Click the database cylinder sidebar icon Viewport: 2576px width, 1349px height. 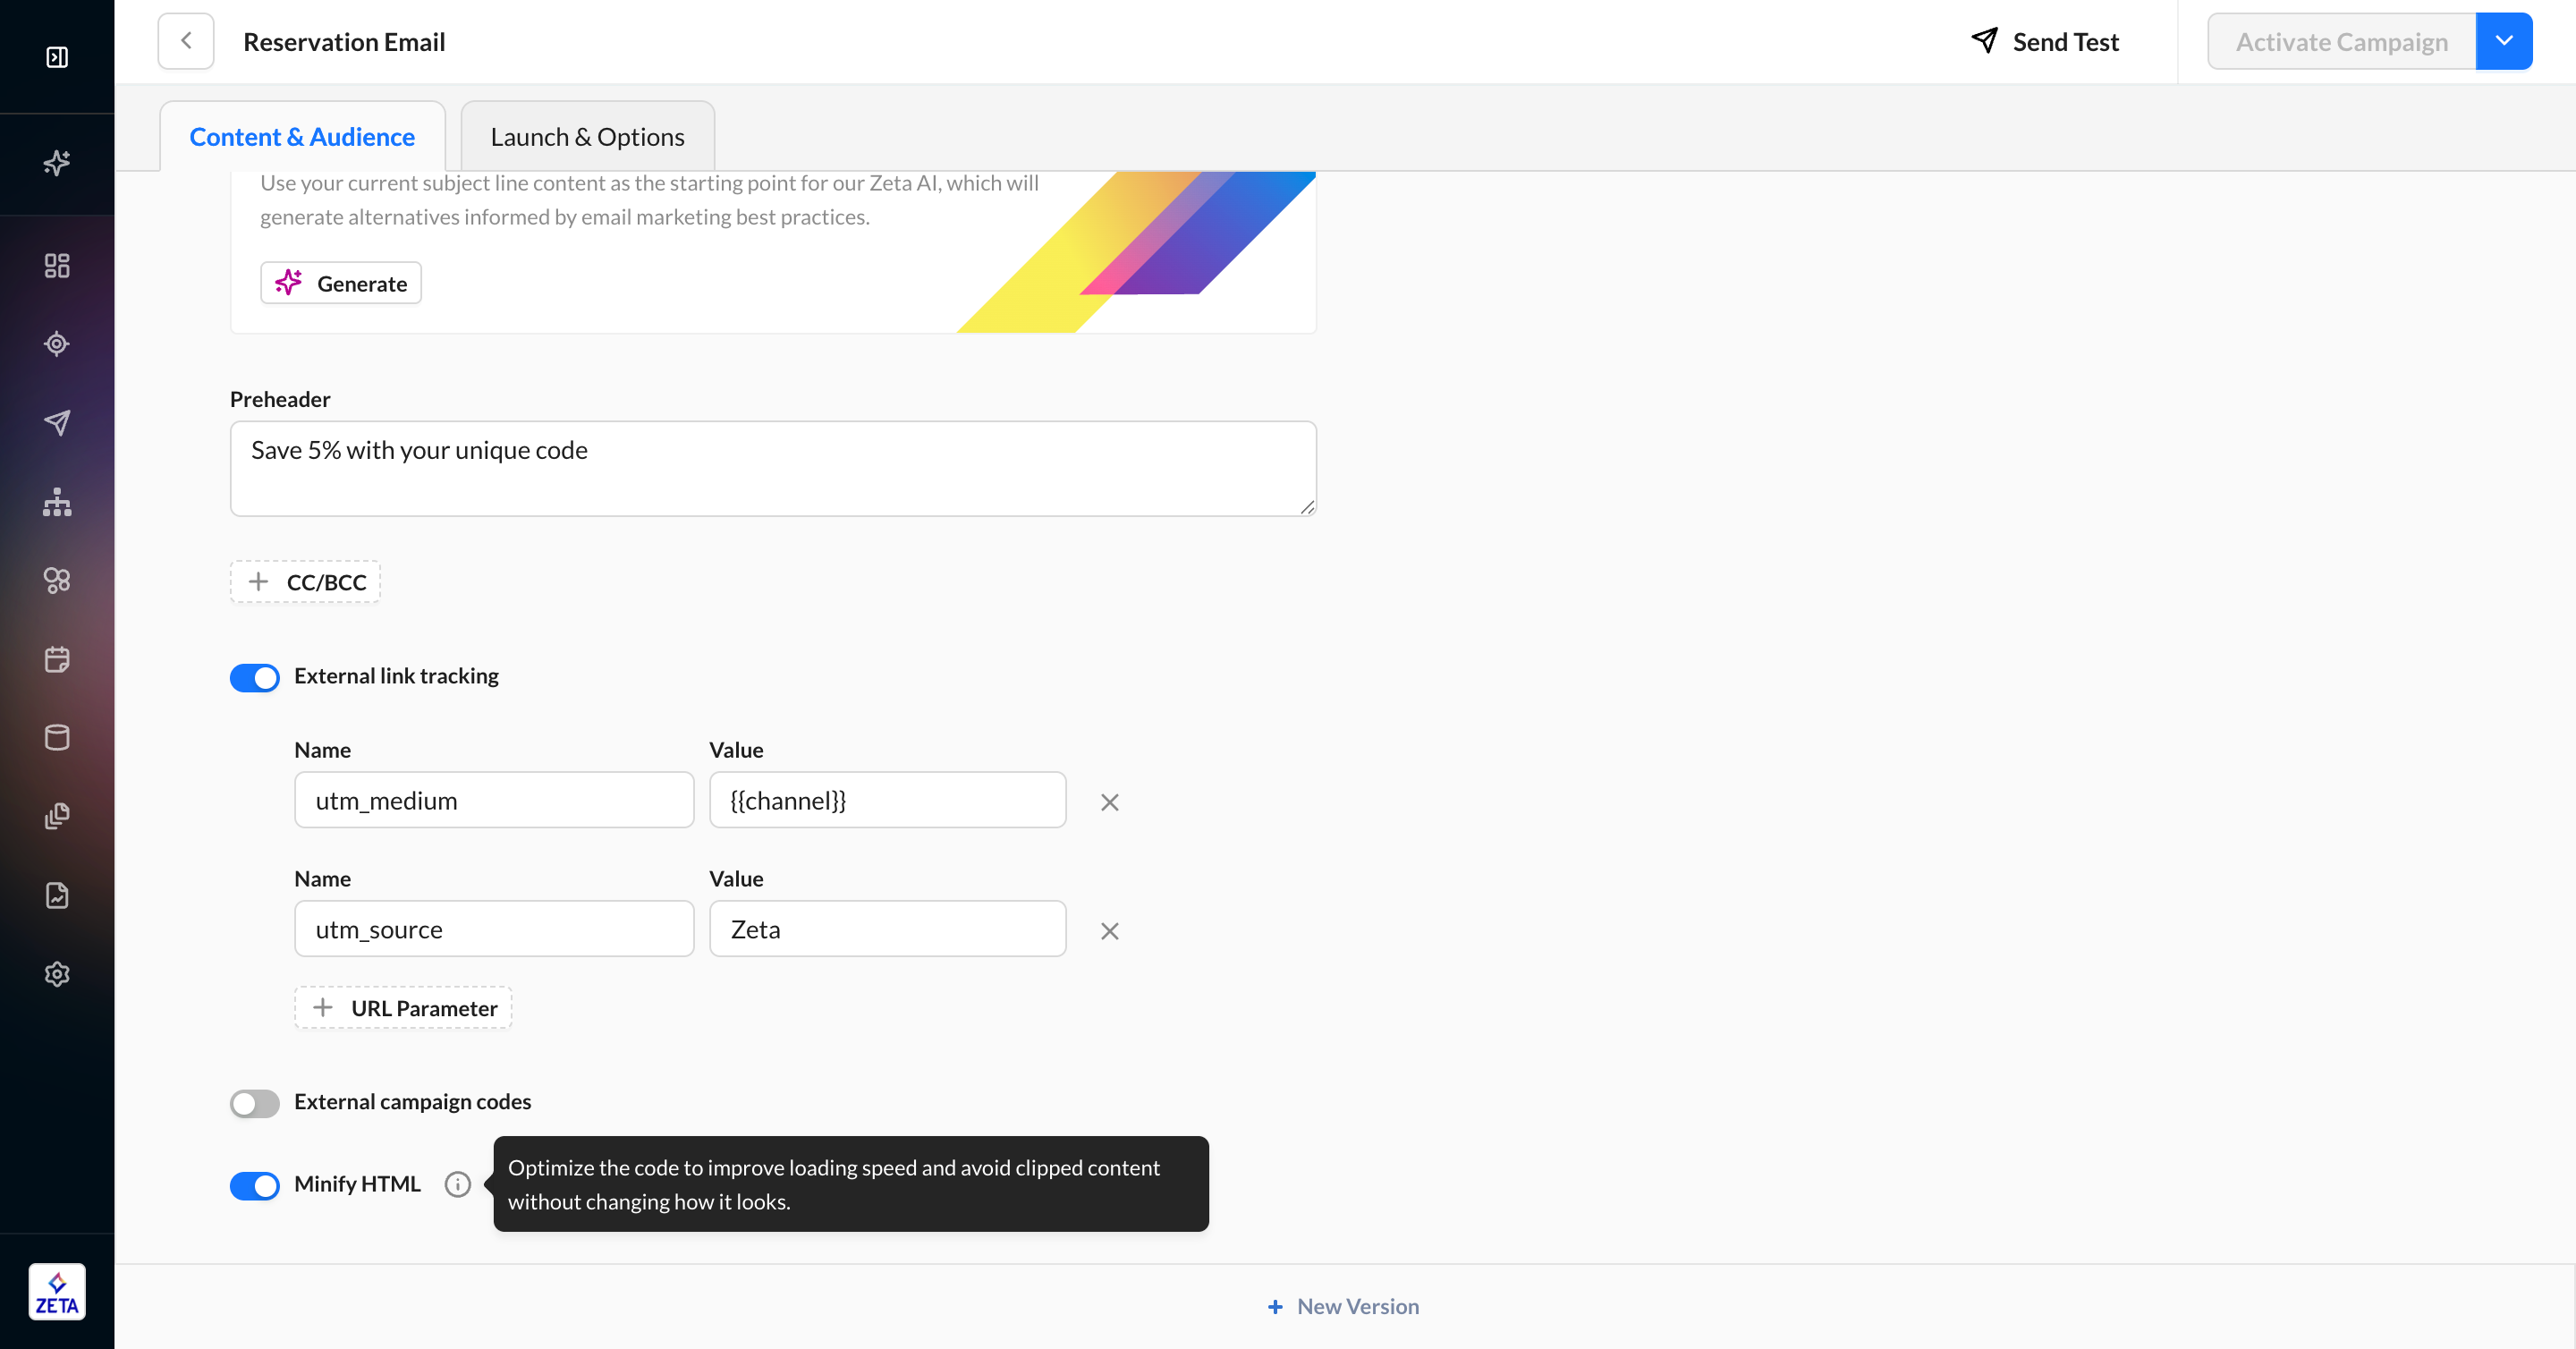click(x=57, y=738)
